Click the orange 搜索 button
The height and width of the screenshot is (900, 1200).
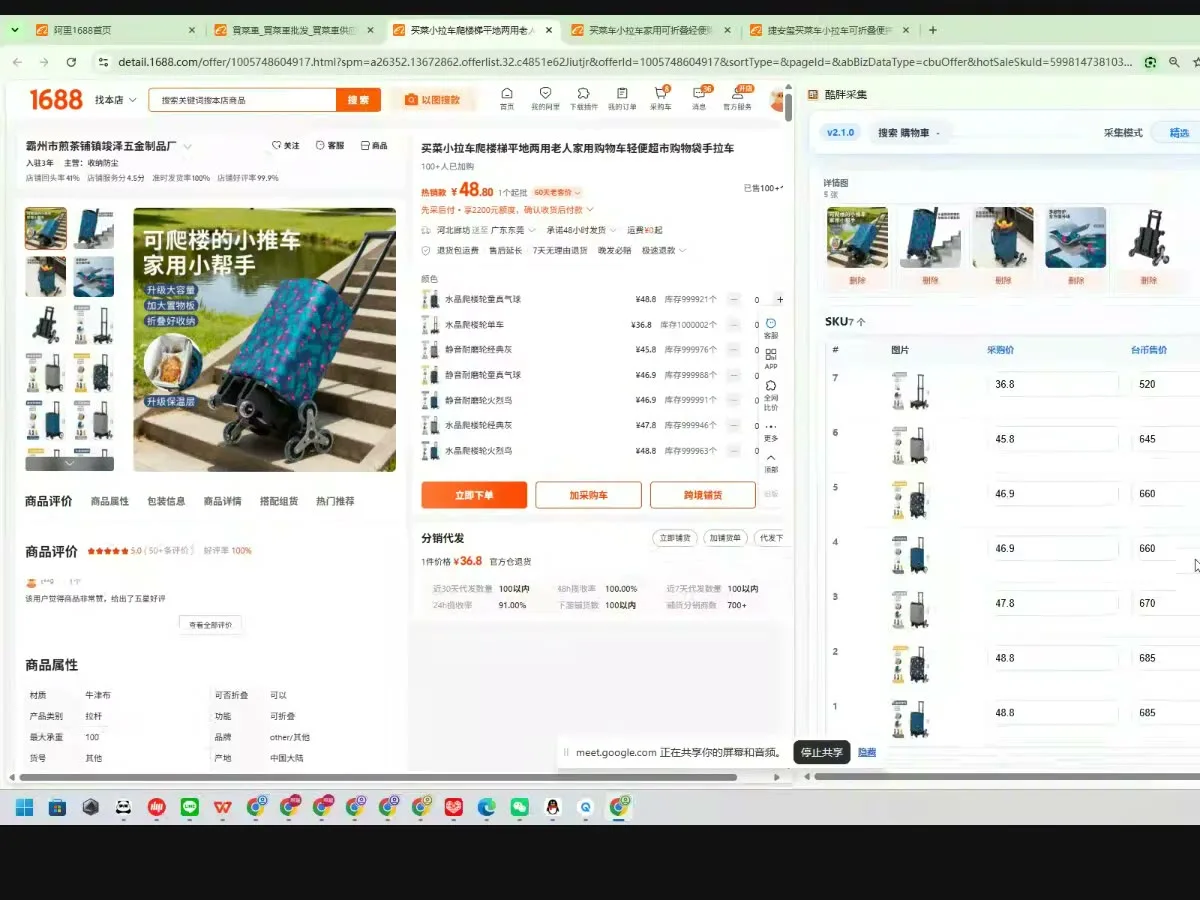[358, 100]
